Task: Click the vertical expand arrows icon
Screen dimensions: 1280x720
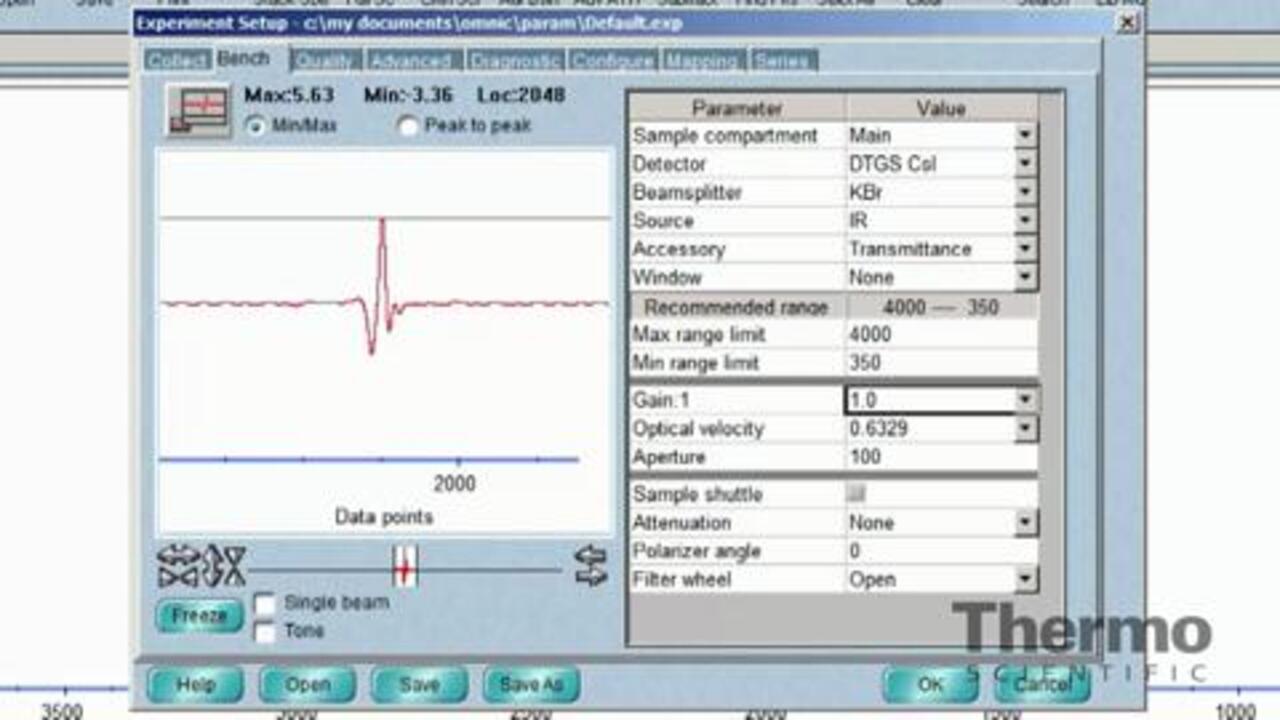Action: click(212, 566)
